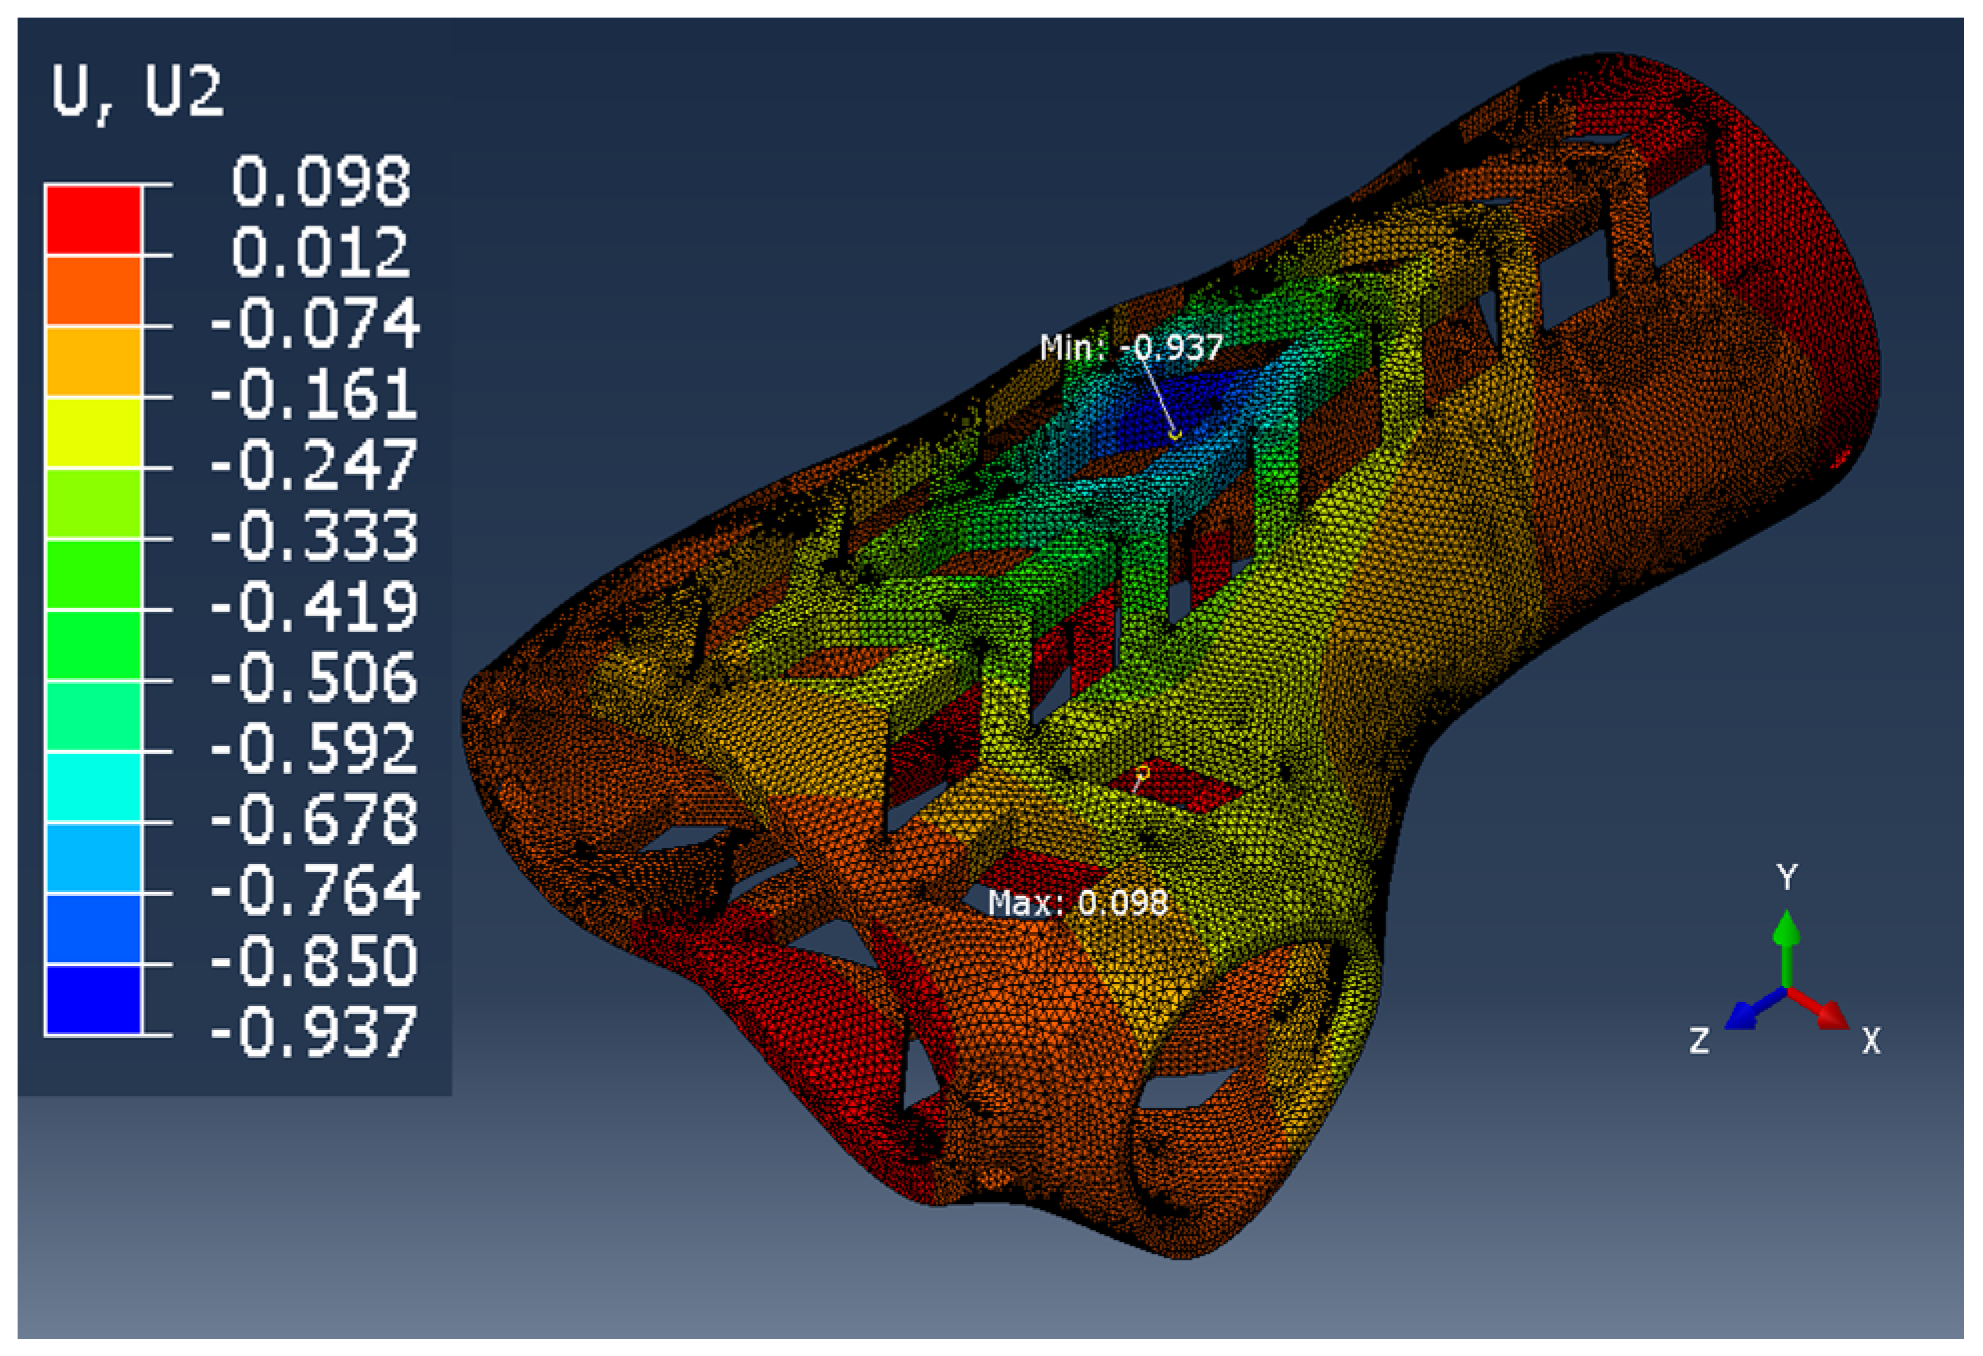1983x1356 pixels.
Task: Select the yellow legend color band
Action: (93, 432)
